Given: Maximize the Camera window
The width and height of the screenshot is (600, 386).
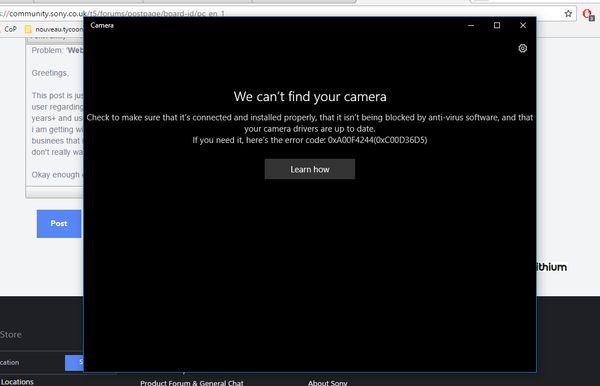Looking at the screenshot, I should (497, 25).
